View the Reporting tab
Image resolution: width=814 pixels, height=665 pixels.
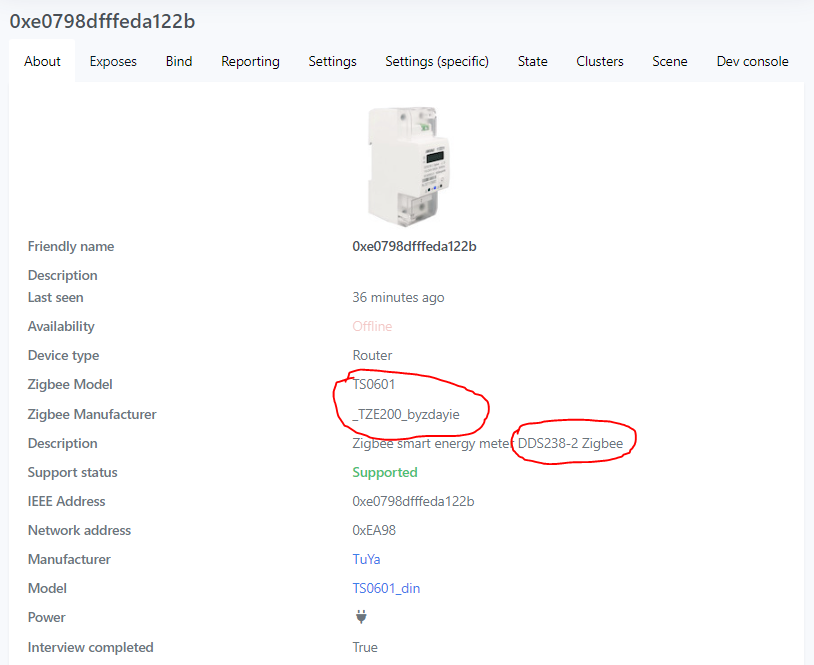pos(249,61)
